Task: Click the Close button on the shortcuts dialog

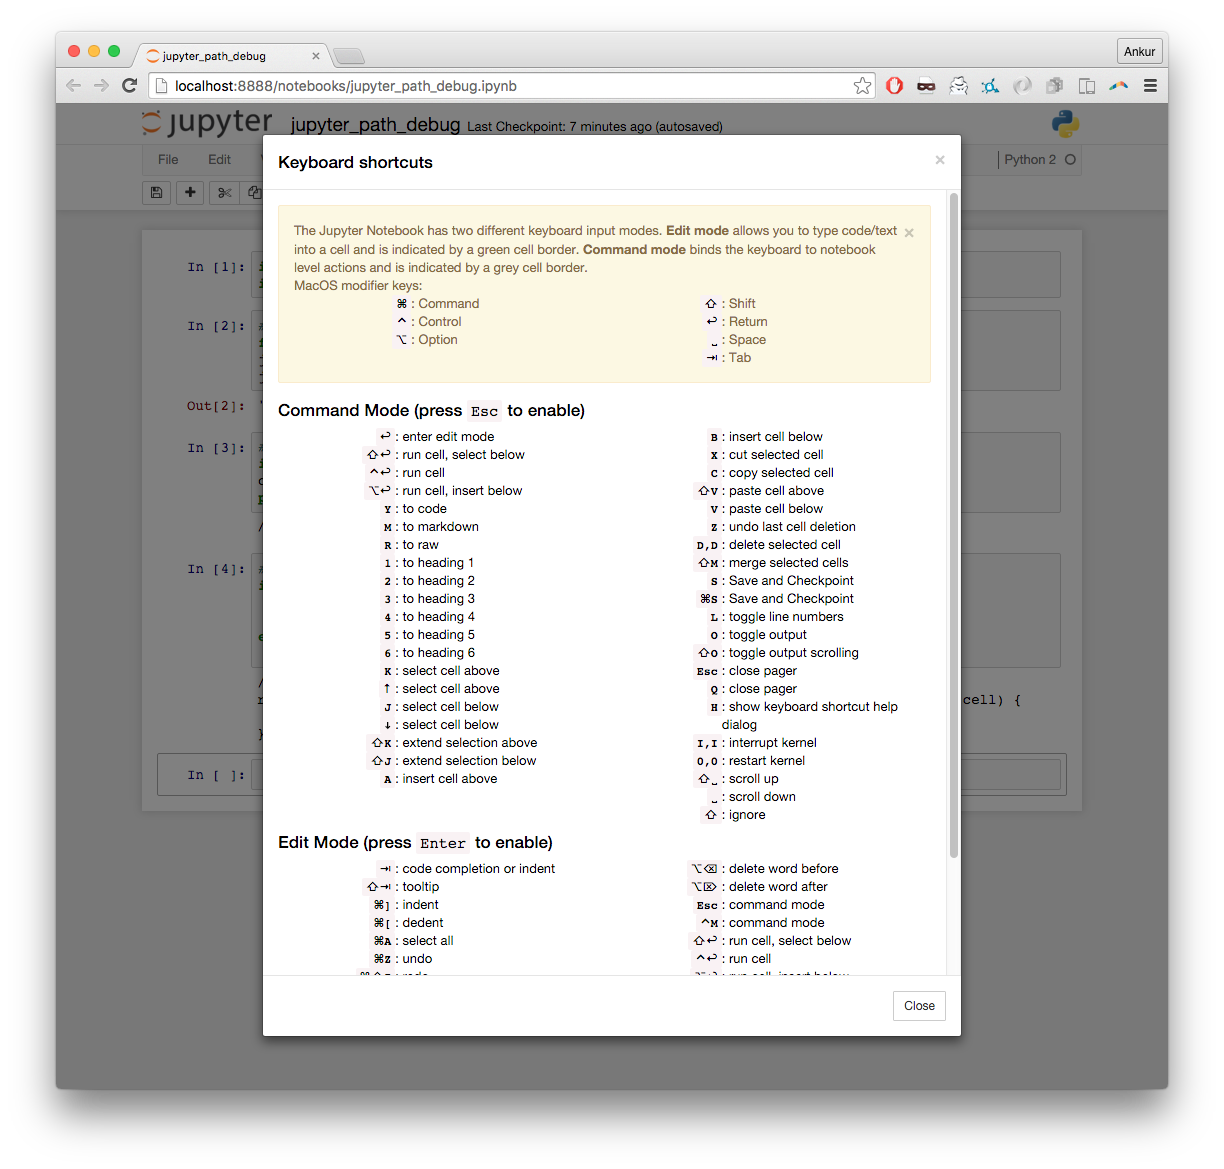Action: click(918, 1005)
